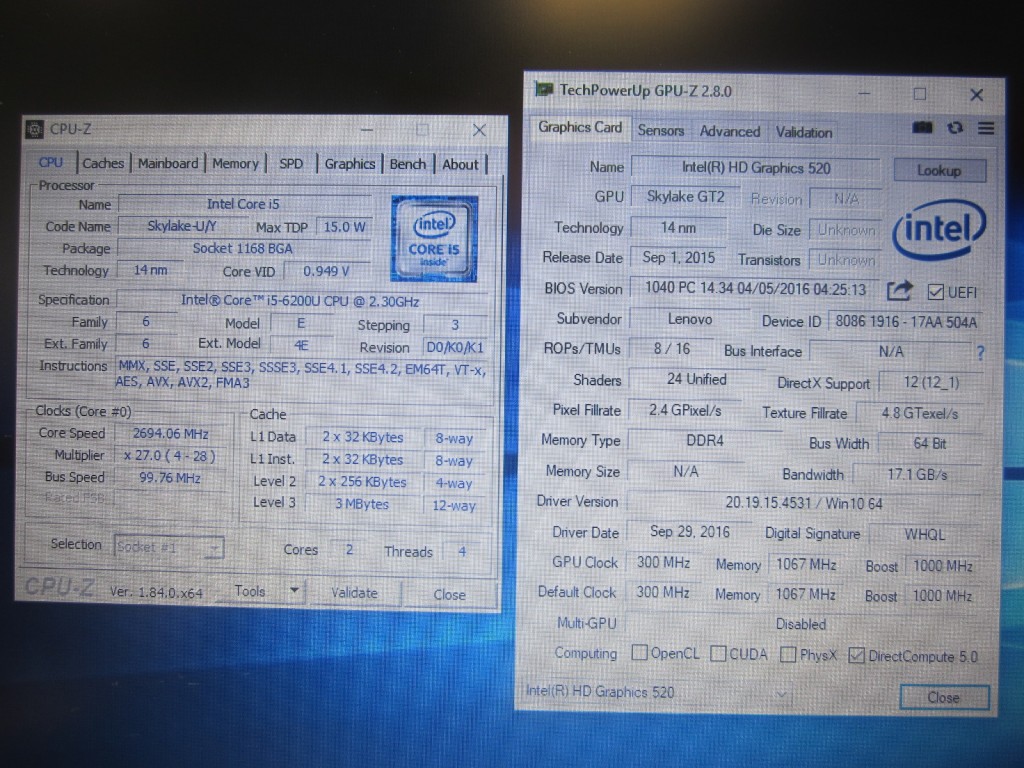Switch to the Sensors tab
Screen dimensions: 1024x768
point(661,131)
